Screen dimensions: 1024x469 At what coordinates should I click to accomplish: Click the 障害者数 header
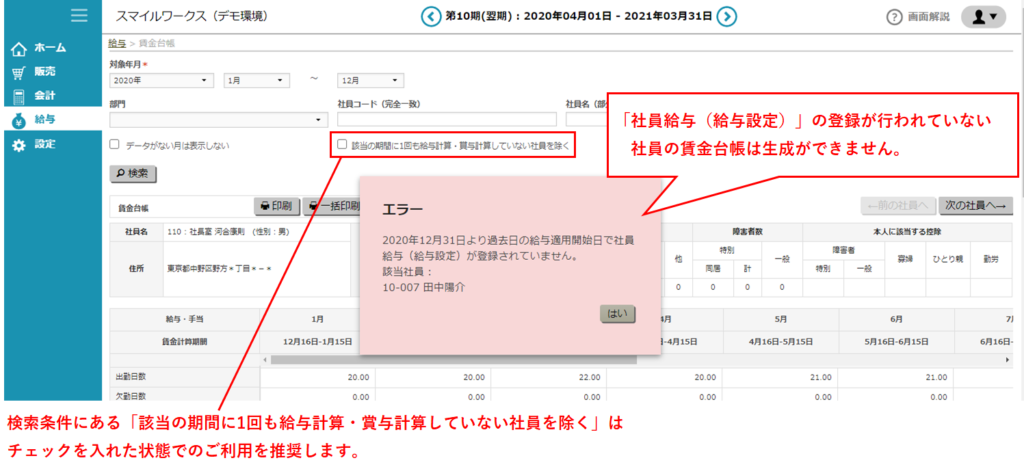coord(747,231)
